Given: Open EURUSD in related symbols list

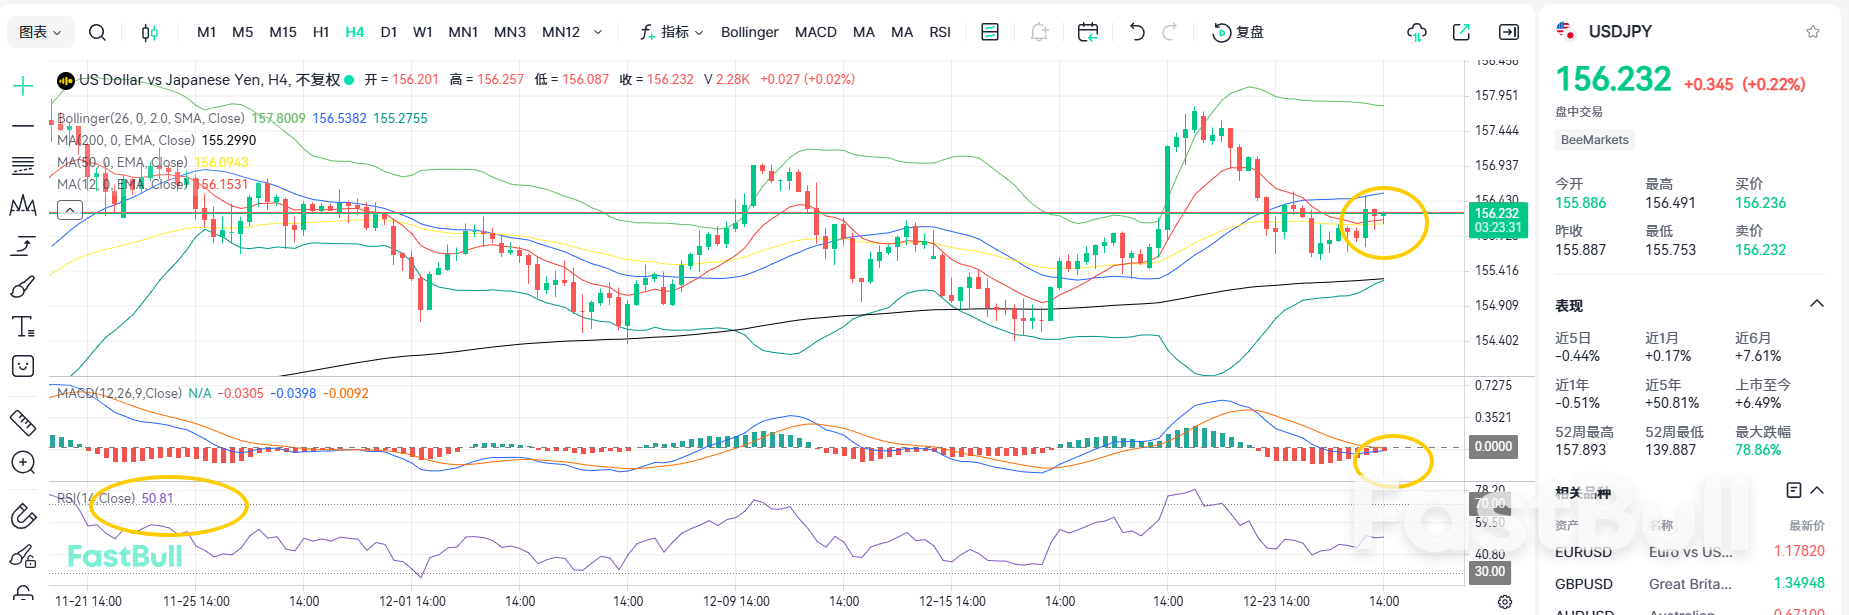Looking at the screenshot, I should pyautogui.click(x=1584, y=552).
